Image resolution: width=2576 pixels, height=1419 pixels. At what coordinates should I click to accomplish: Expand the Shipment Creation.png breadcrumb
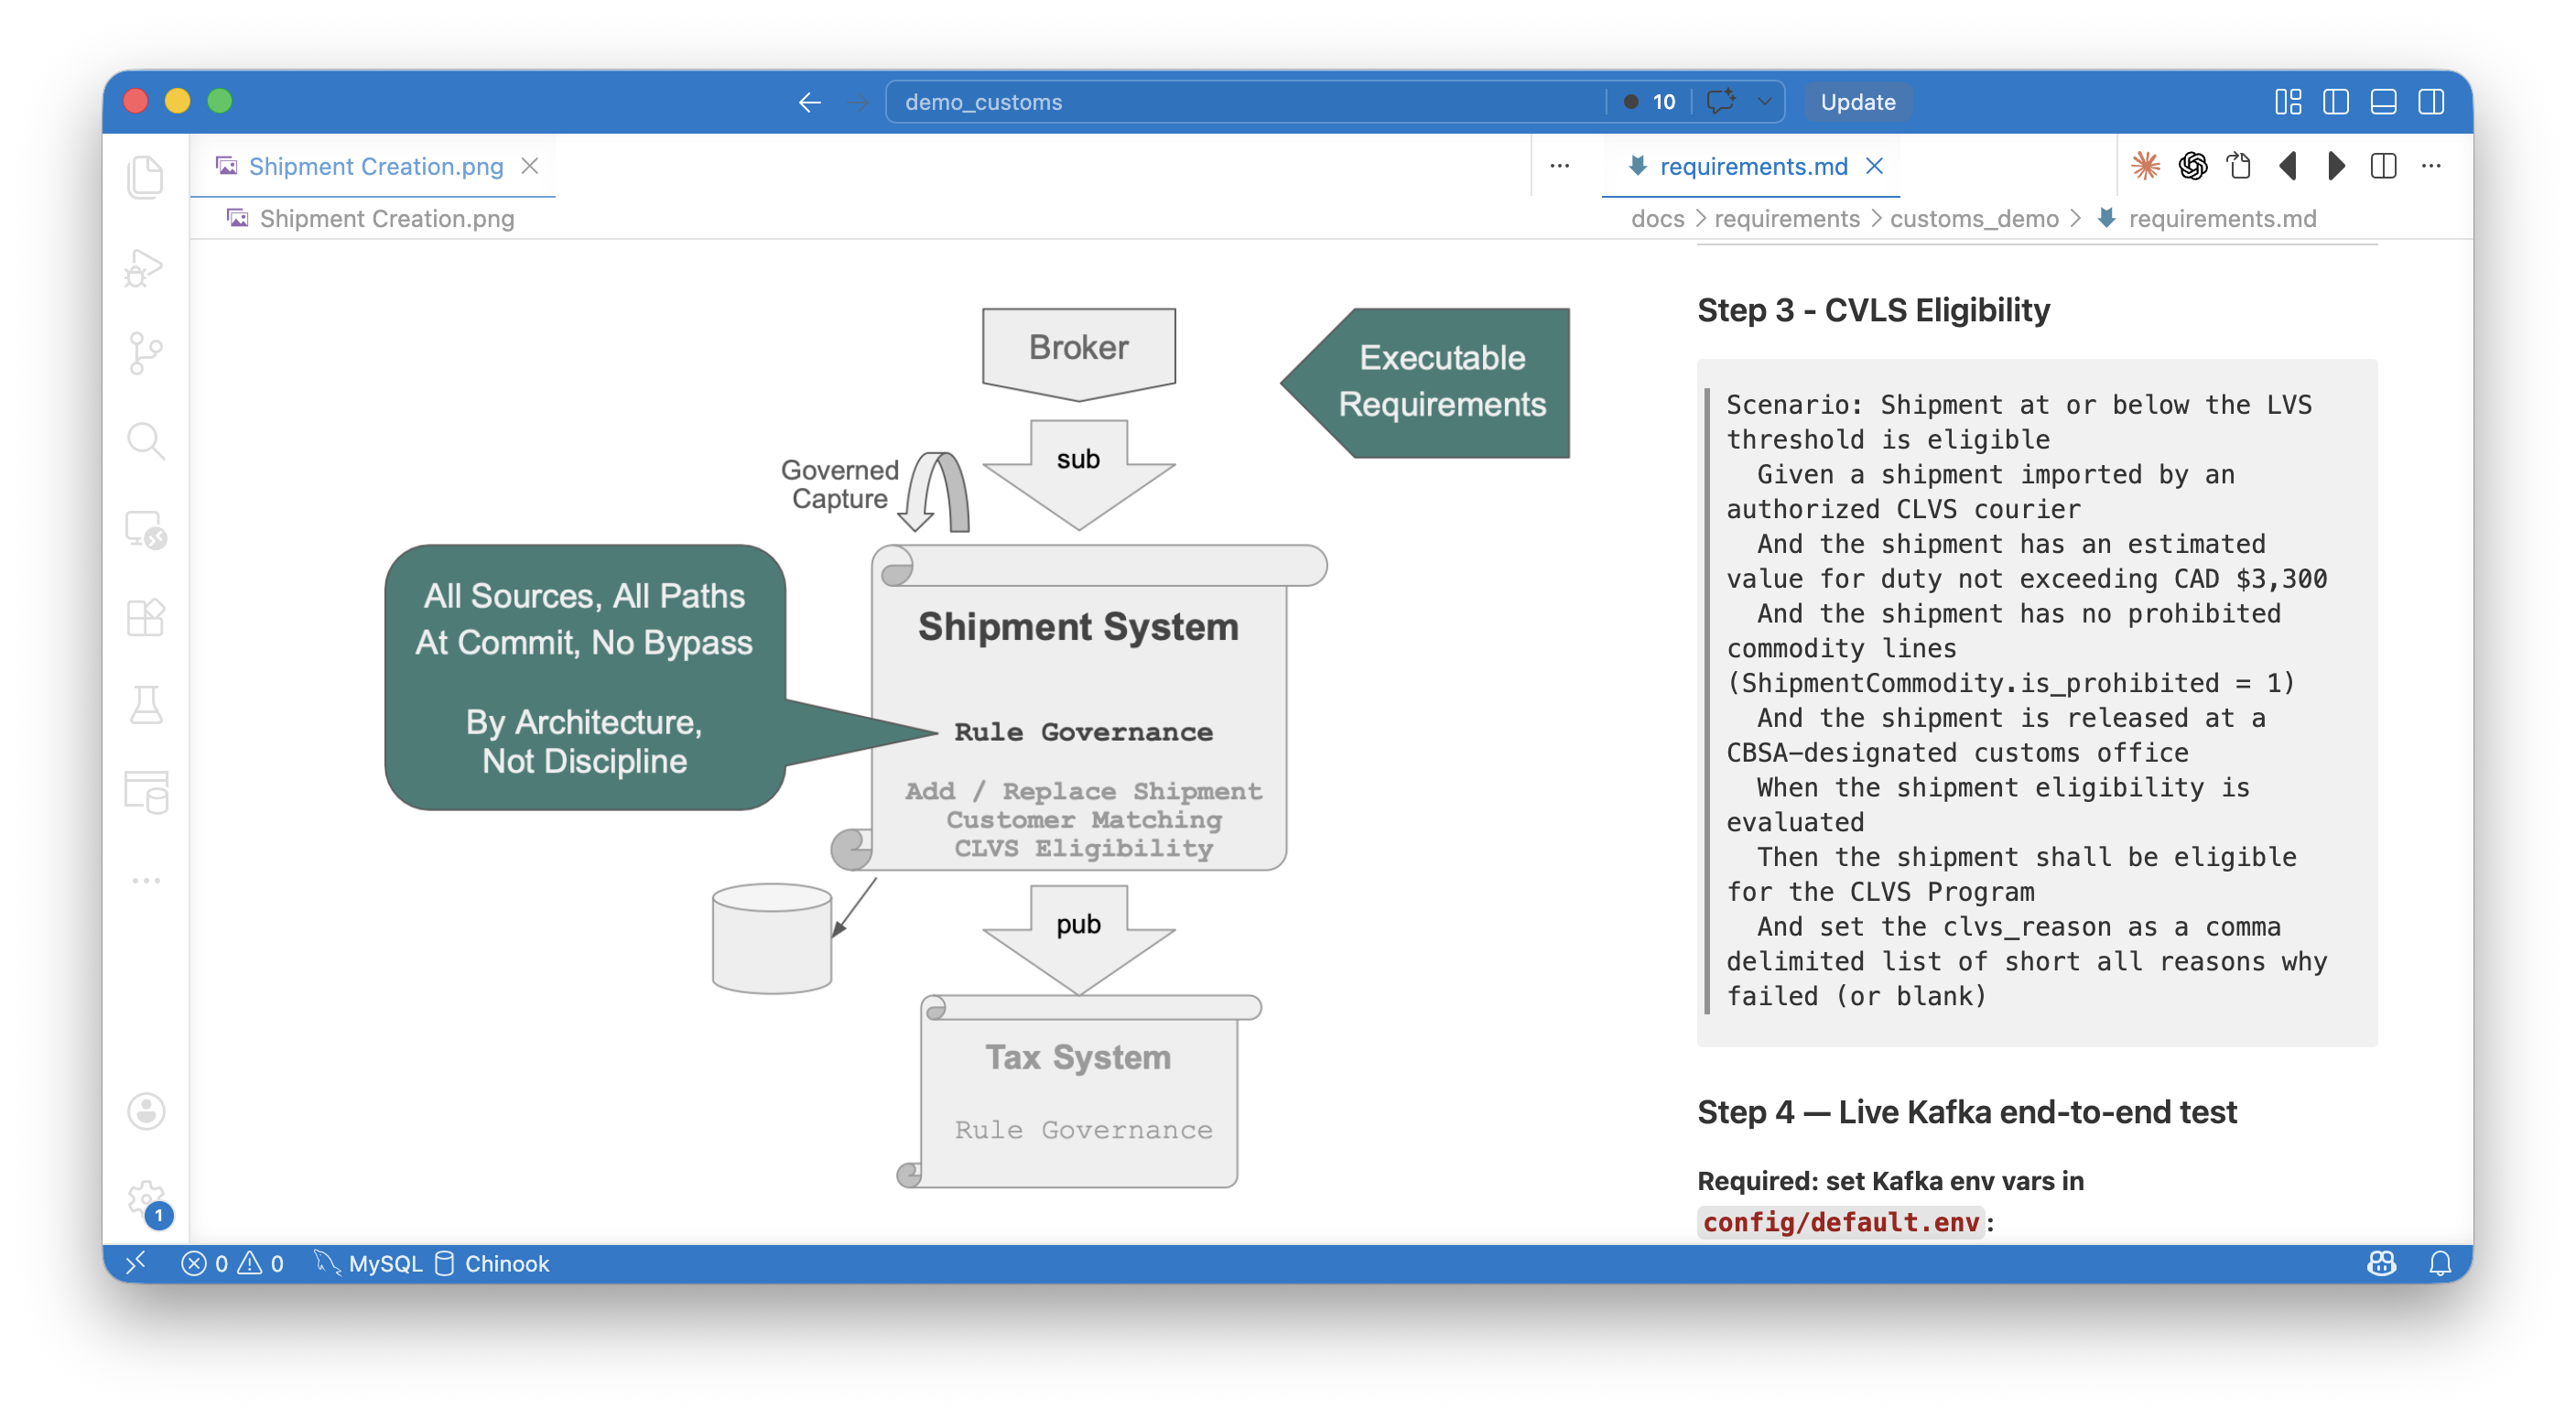click(371, 219)
